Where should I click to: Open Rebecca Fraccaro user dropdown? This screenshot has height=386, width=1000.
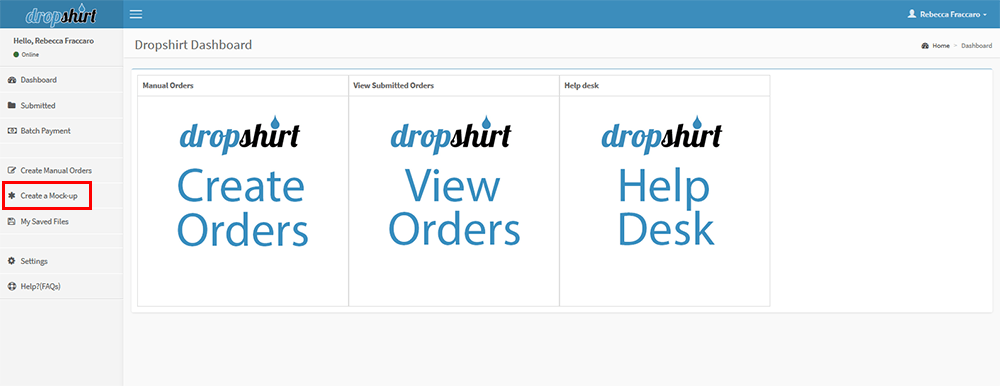tap(947, 14)
